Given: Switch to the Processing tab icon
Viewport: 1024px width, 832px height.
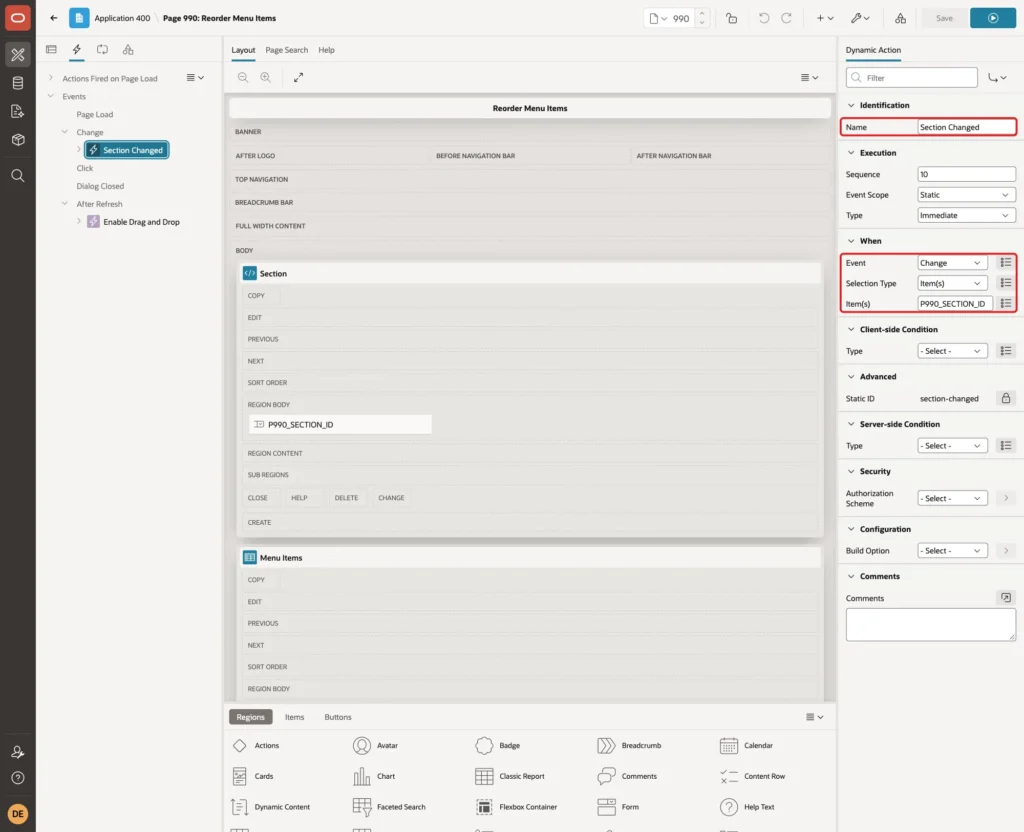Looking at the screenshot, I should [x=103, y=50].
